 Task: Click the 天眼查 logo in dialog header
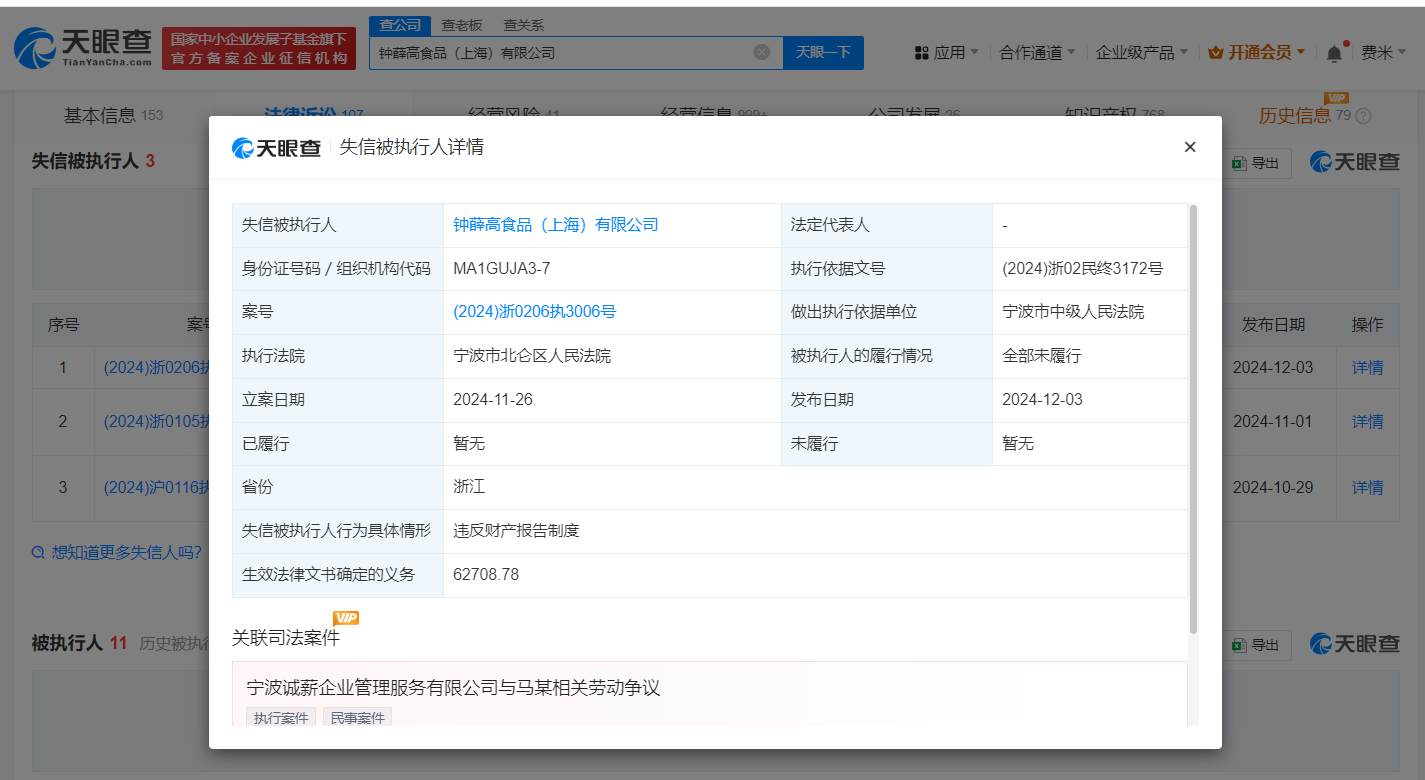point(276,148)
